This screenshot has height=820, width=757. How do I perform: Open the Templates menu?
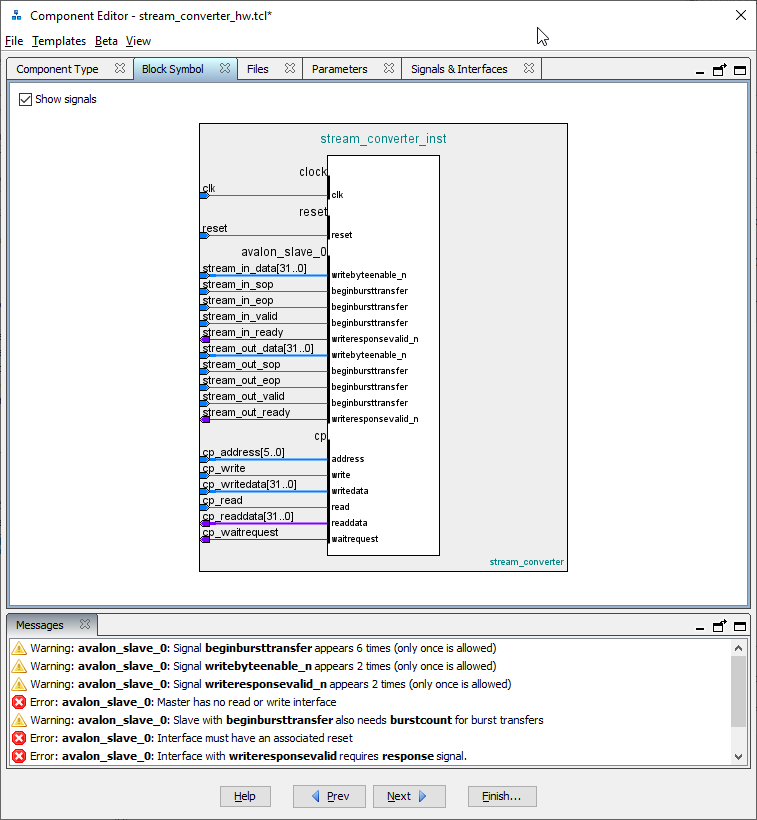59,41
